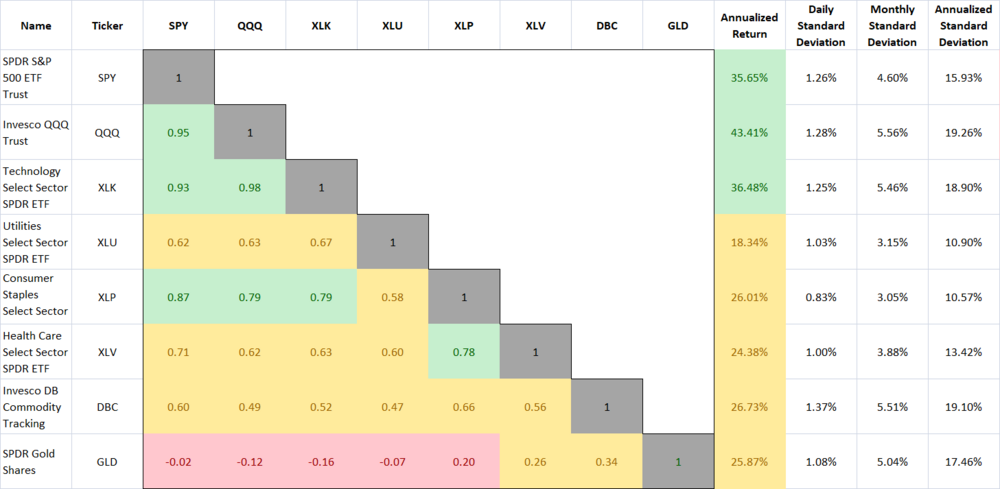Select the 19.26% annualized deviation cell
The width and height of the screenshot is (1000, 489).
pos(964,132)
